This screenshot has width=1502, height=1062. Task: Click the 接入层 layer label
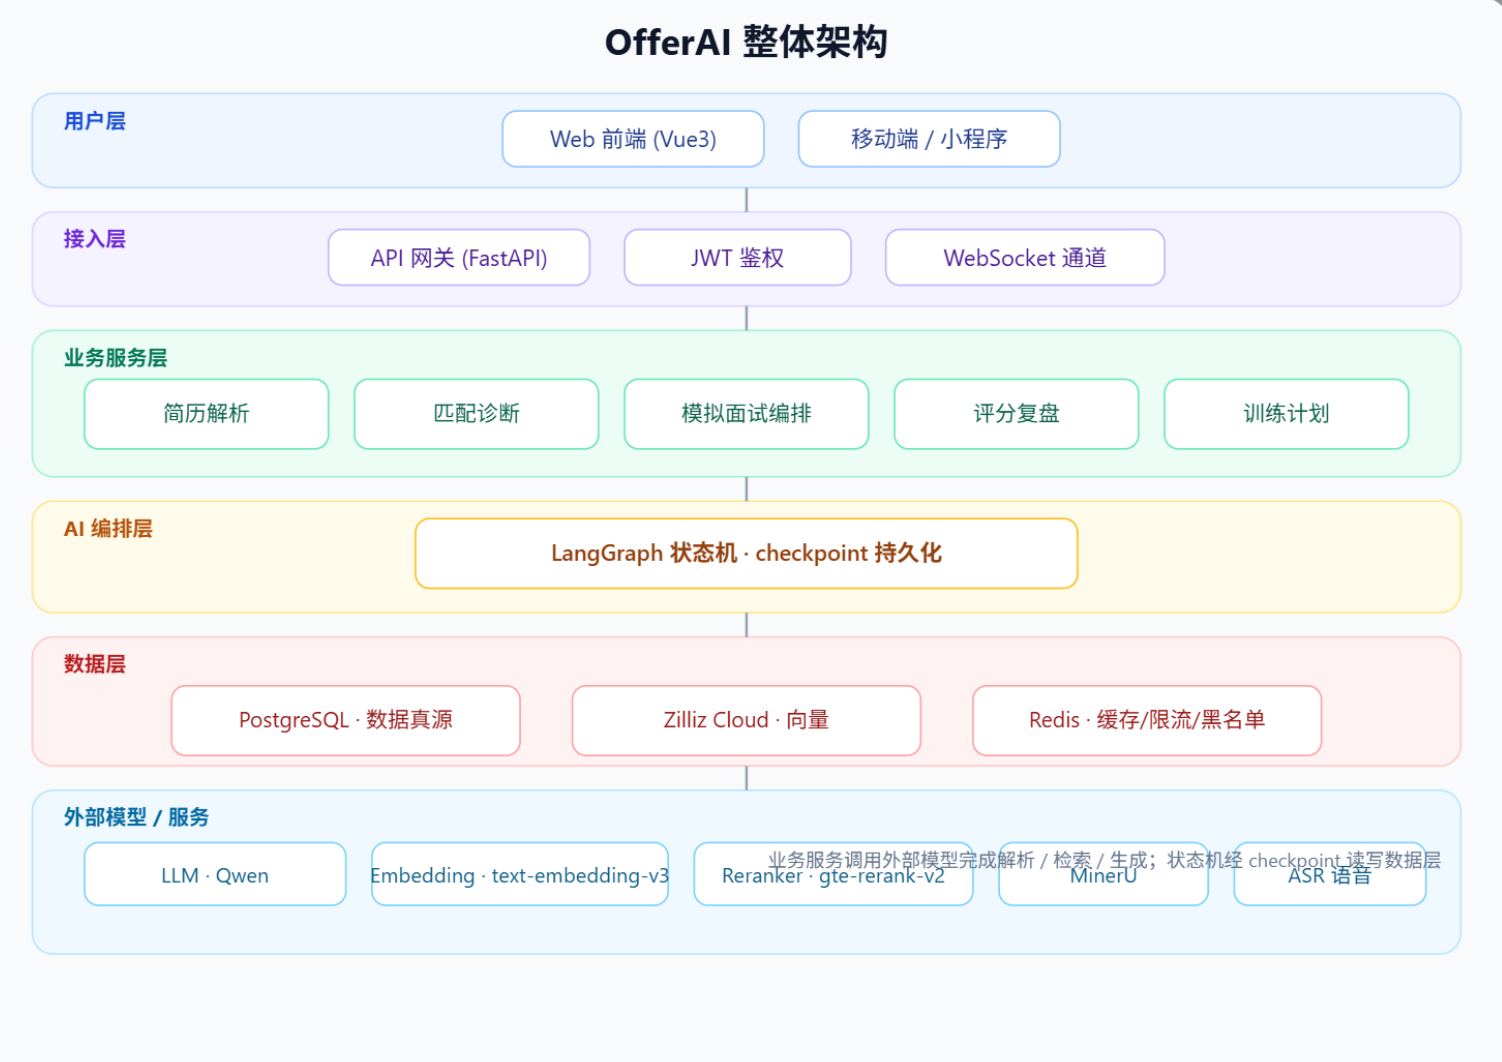coord(95,239)
